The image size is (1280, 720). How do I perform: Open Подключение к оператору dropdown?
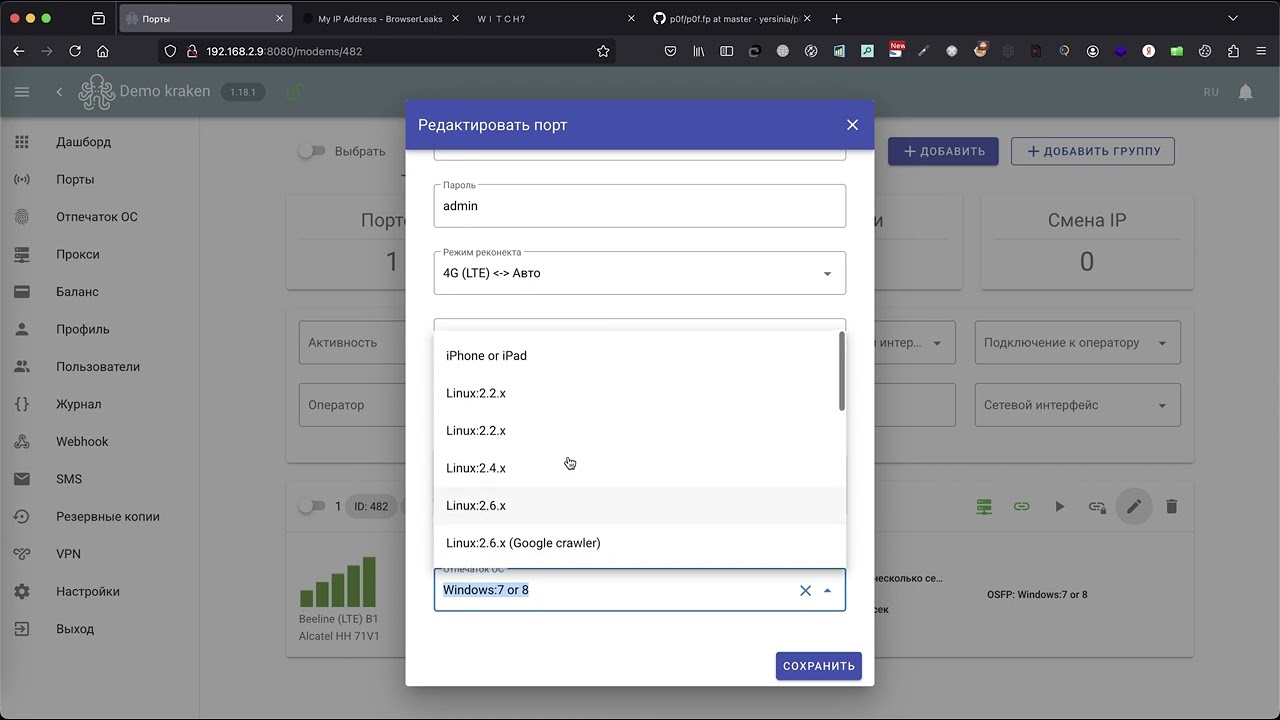tap(1077, 343)
